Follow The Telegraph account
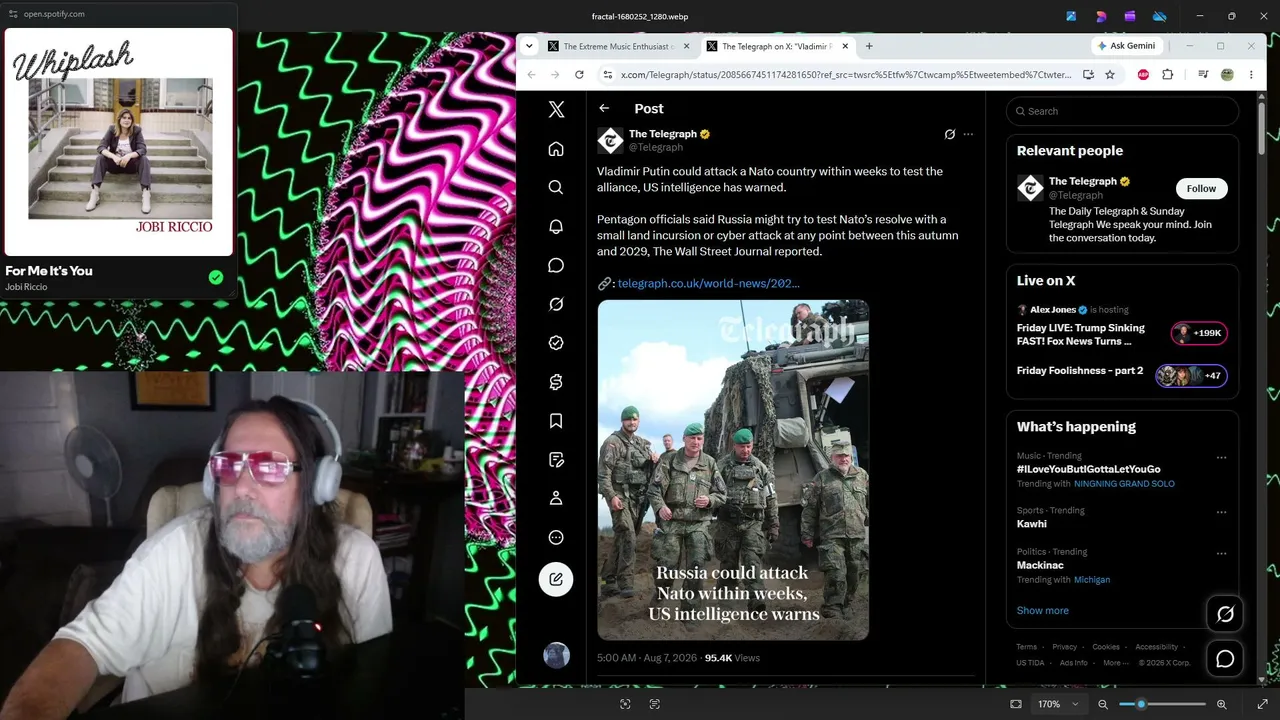The height and width of the screenshot is (720, 1280). click(1201, 188)
